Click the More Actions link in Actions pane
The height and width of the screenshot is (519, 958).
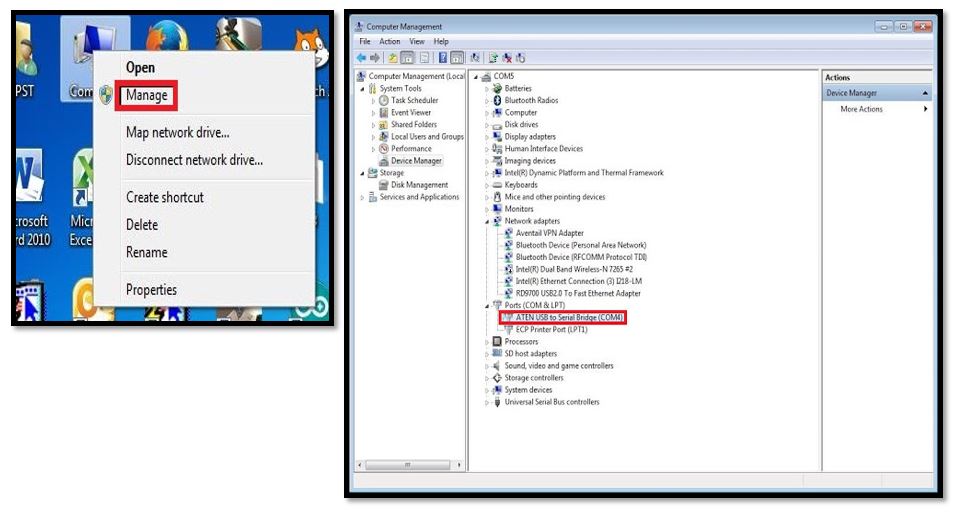pyautogui.click(x=861, y=109)
